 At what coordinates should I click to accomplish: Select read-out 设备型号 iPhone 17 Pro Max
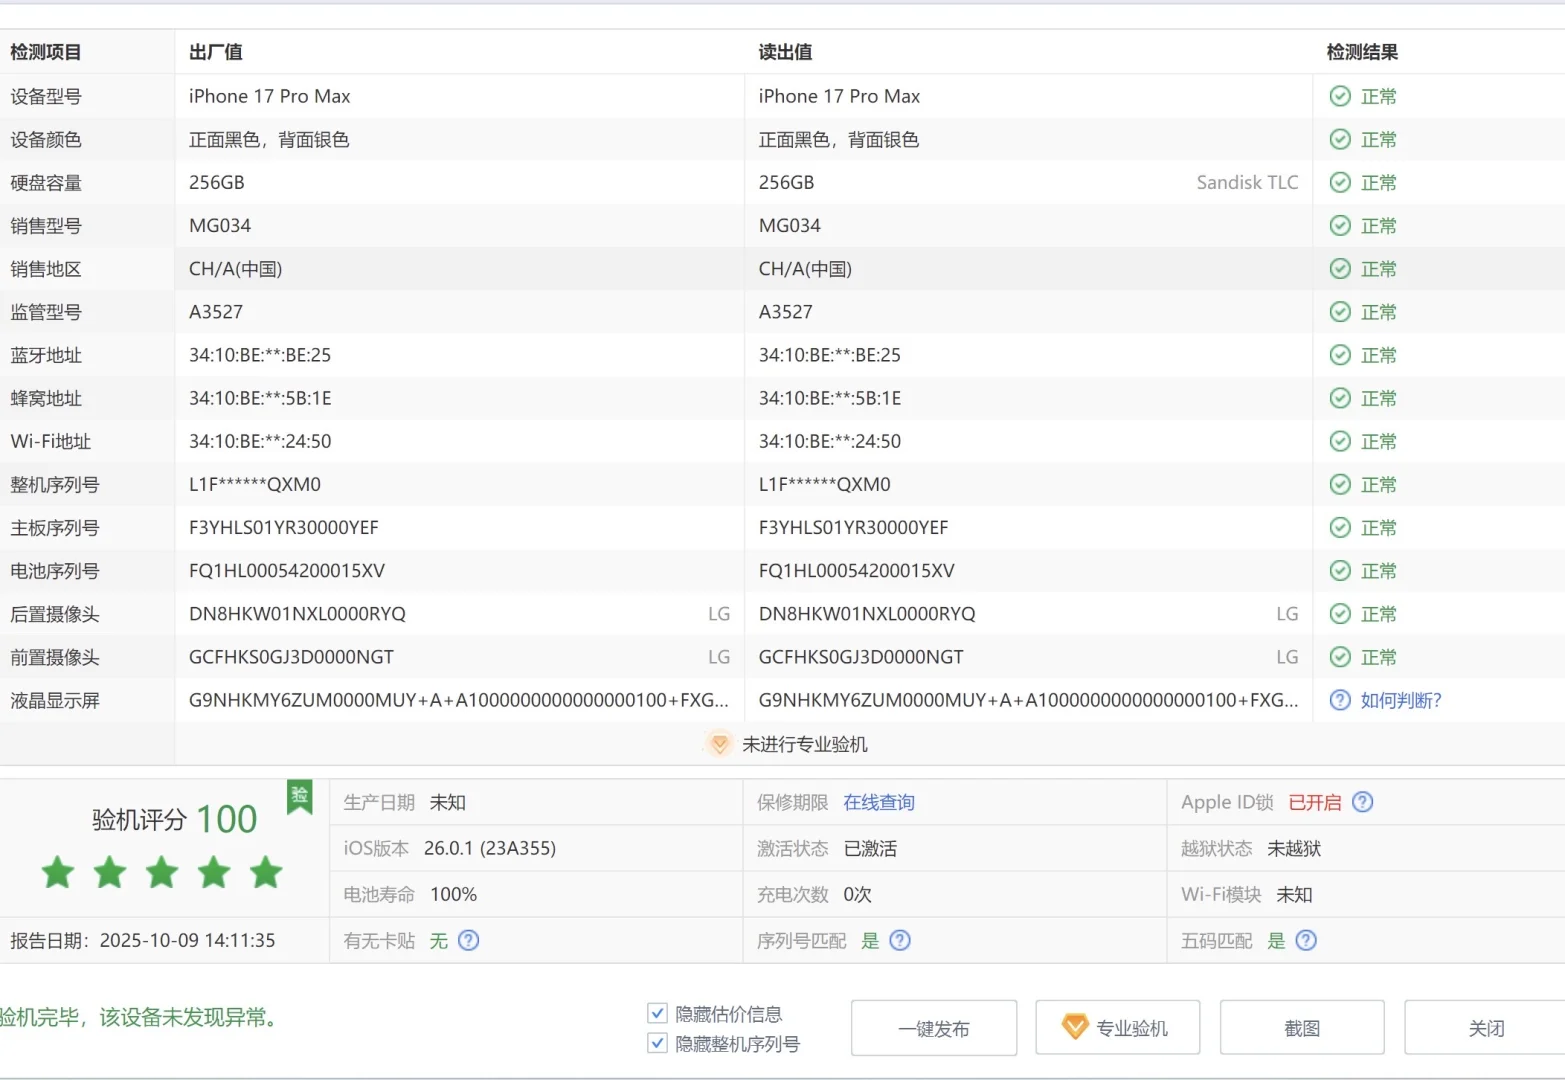(x=839, y=96)
